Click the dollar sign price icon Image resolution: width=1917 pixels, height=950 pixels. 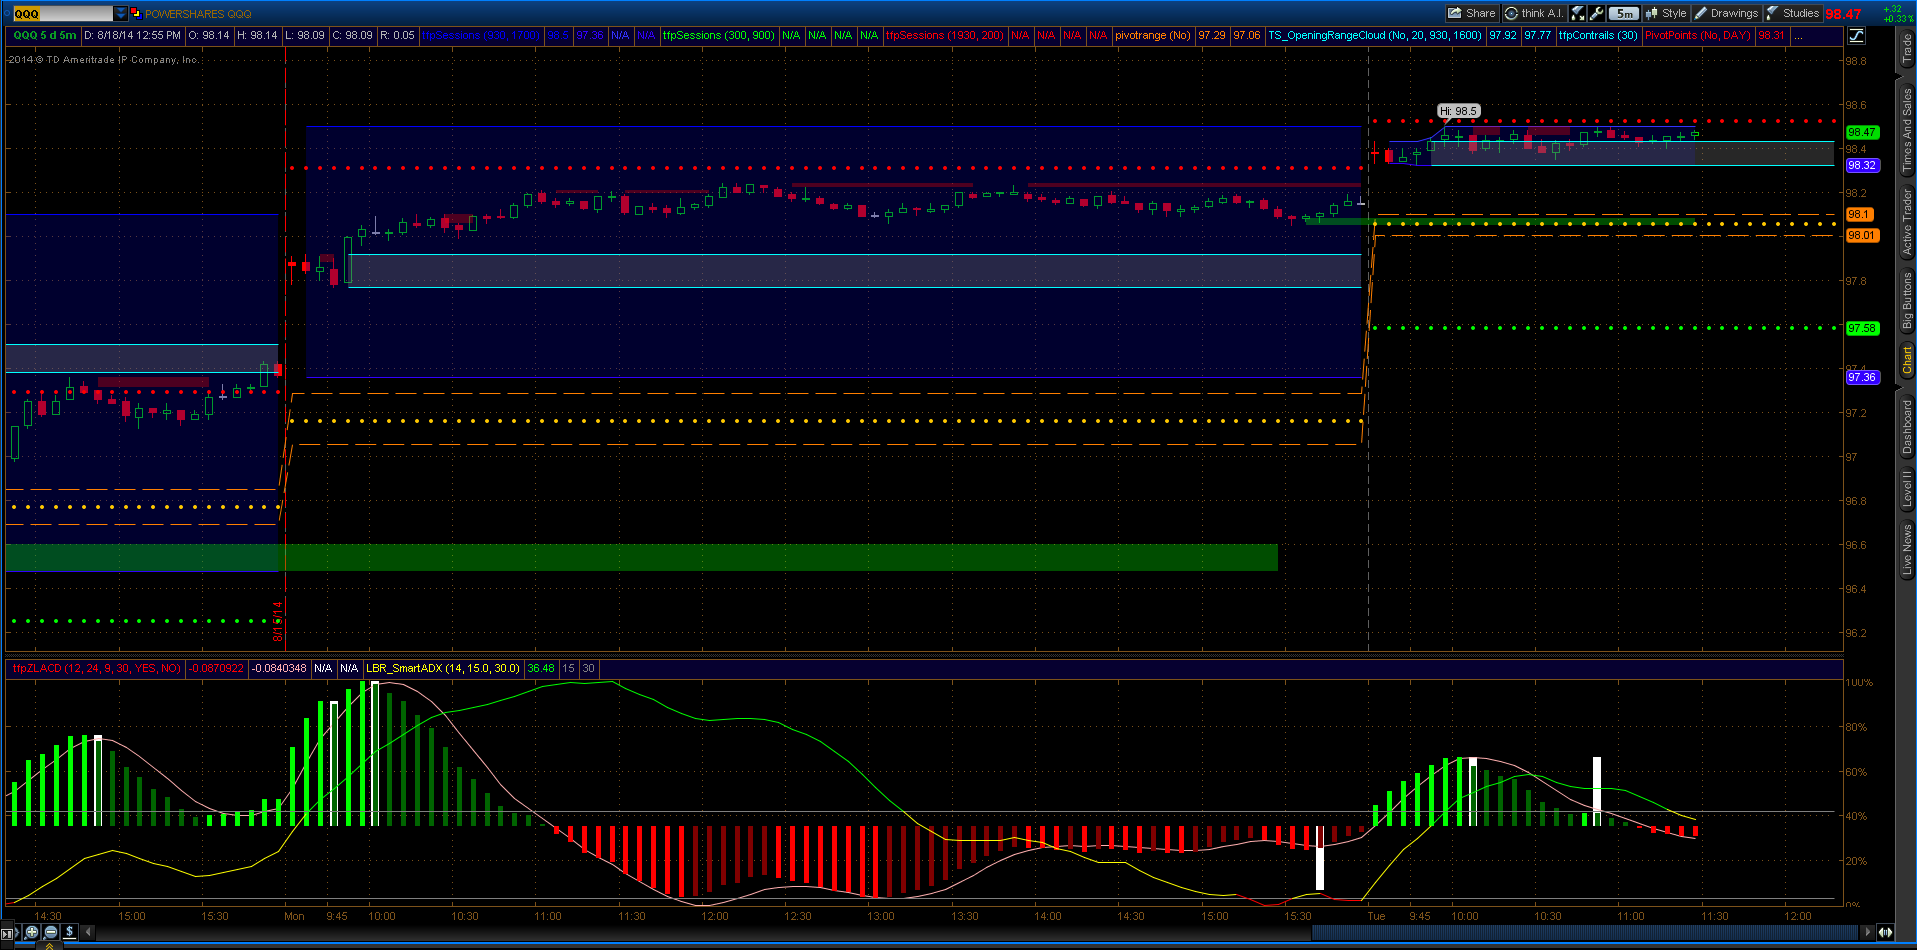(70, 932)
